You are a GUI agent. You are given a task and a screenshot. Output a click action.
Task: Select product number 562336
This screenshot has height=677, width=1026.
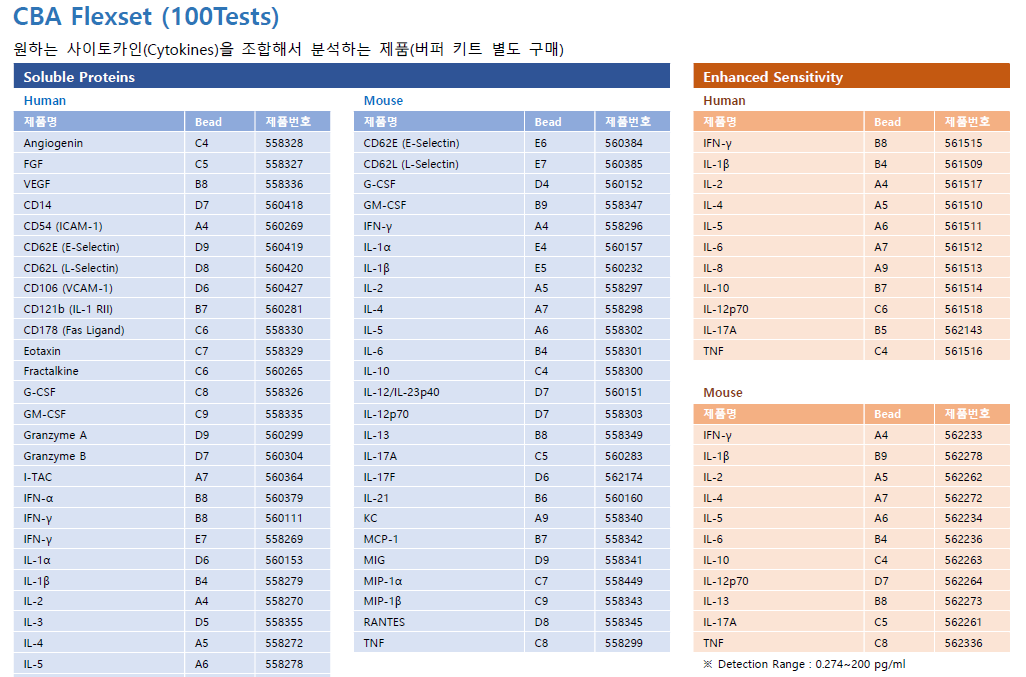point(963,642)
